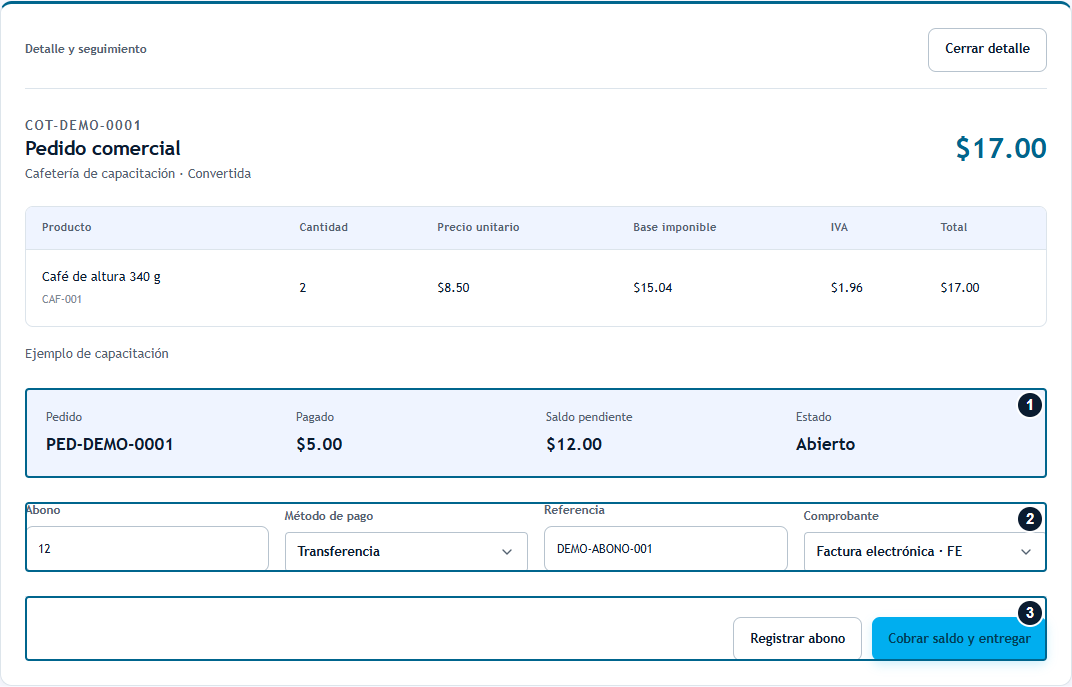Screen dimensions: 1072x687
Task: Click the Cantidad column header
Action: click(323, 227)
